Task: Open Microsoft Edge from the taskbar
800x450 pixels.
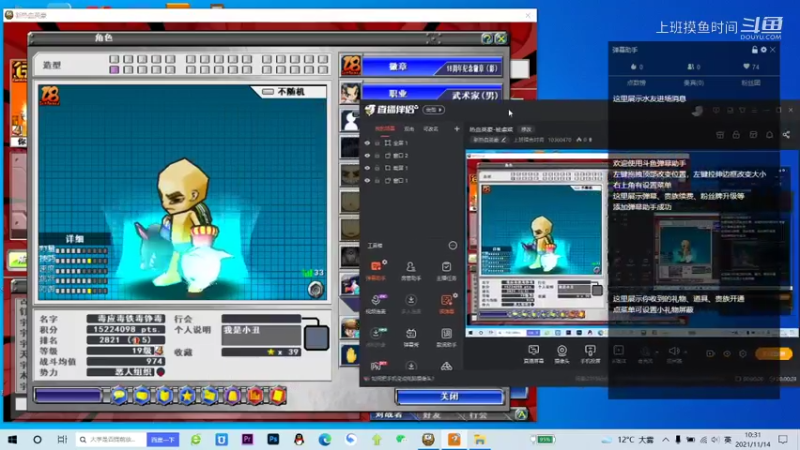Action: [x=324, y=439]
